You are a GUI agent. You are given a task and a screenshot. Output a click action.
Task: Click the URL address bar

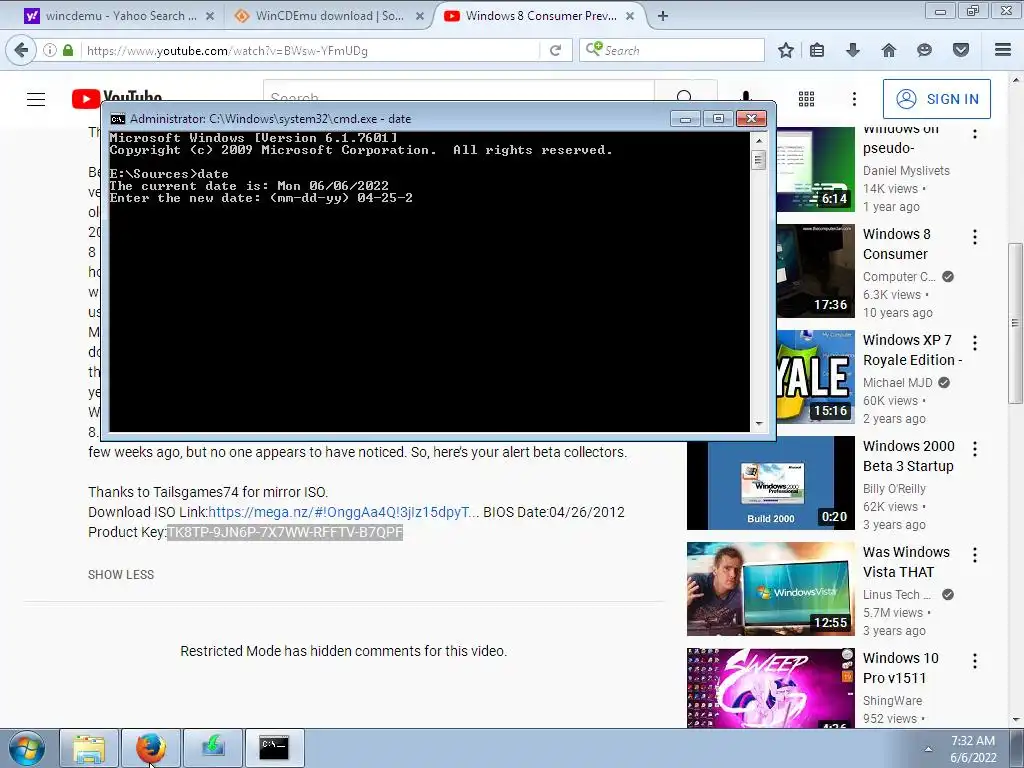point(310,50)
